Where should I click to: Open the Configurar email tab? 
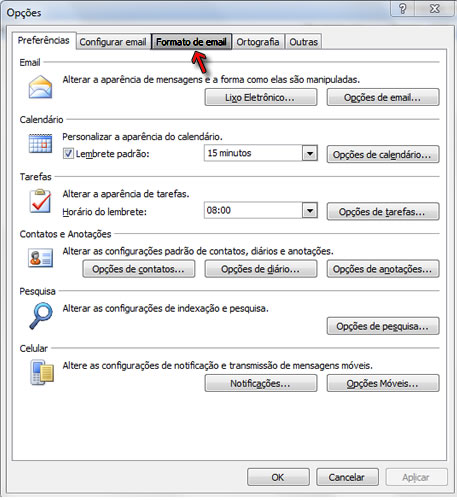point(113,42)
